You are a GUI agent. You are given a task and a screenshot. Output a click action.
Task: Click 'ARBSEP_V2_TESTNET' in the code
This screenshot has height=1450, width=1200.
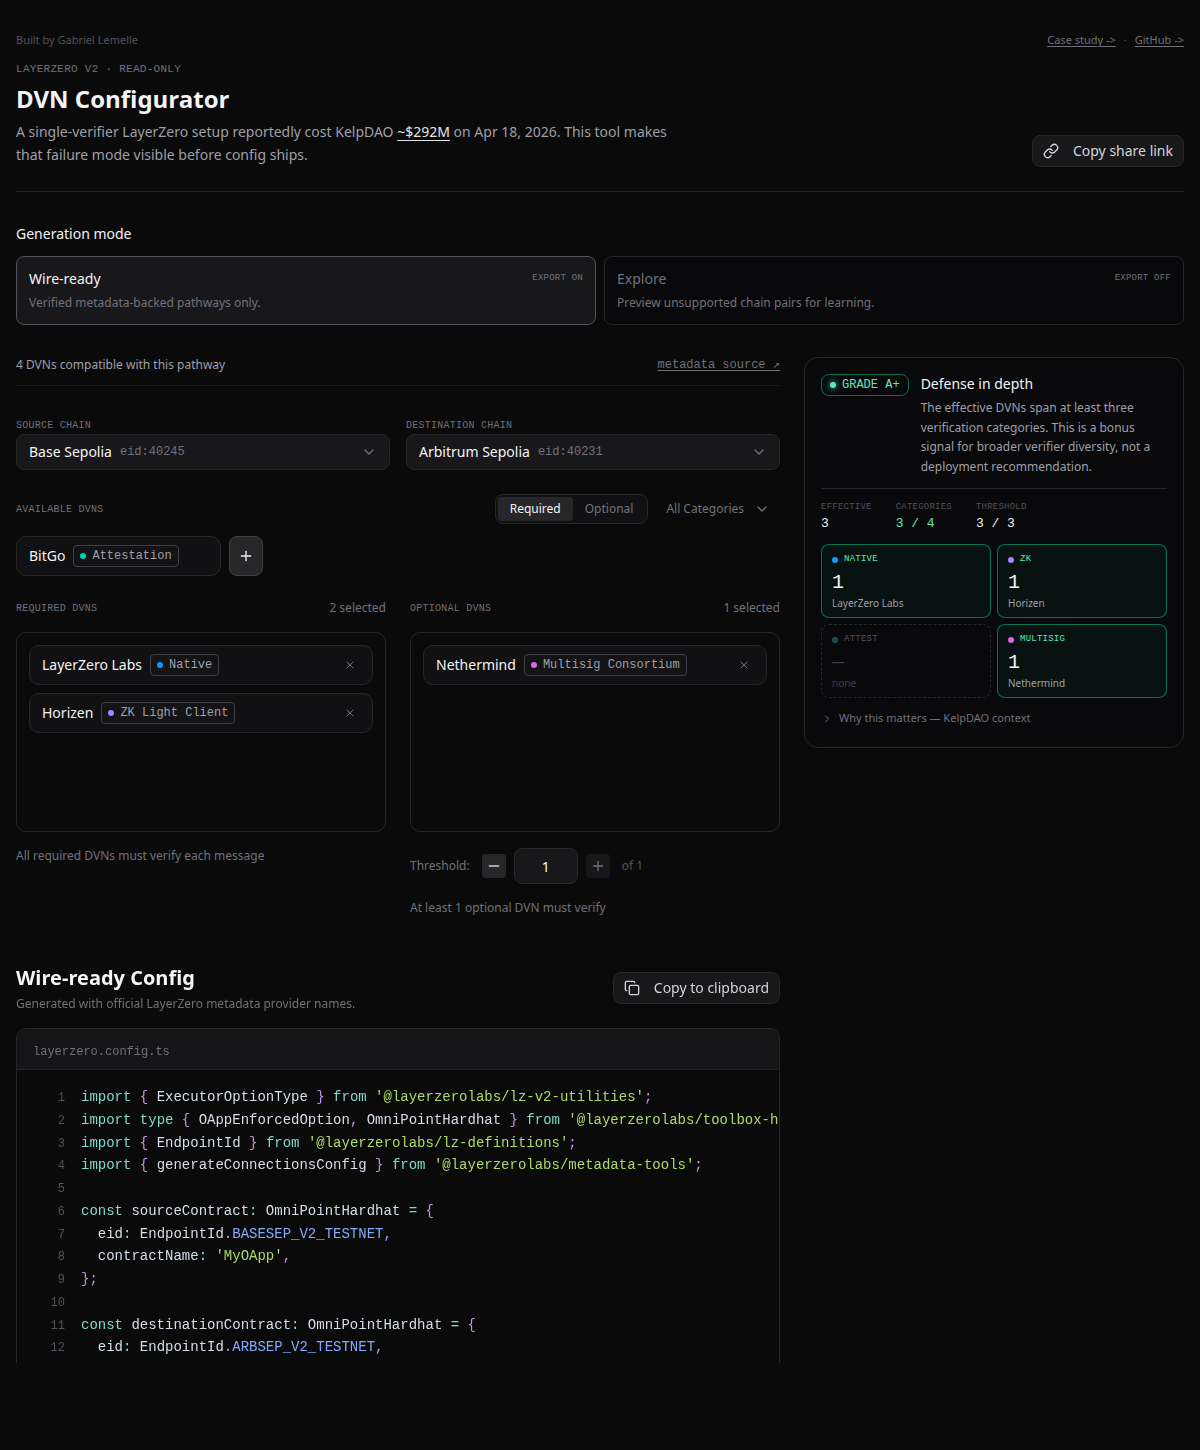304,1347
